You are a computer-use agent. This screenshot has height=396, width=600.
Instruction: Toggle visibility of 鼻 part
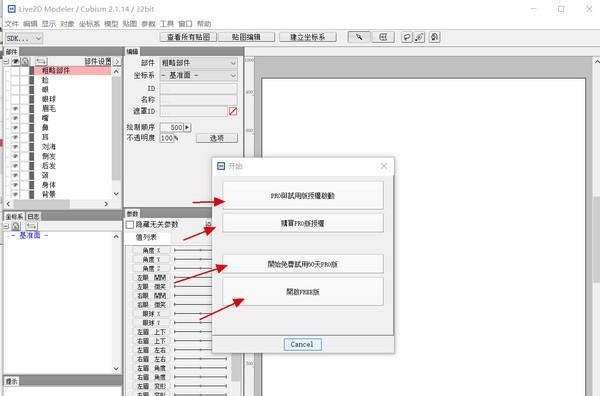pos(15,128)
